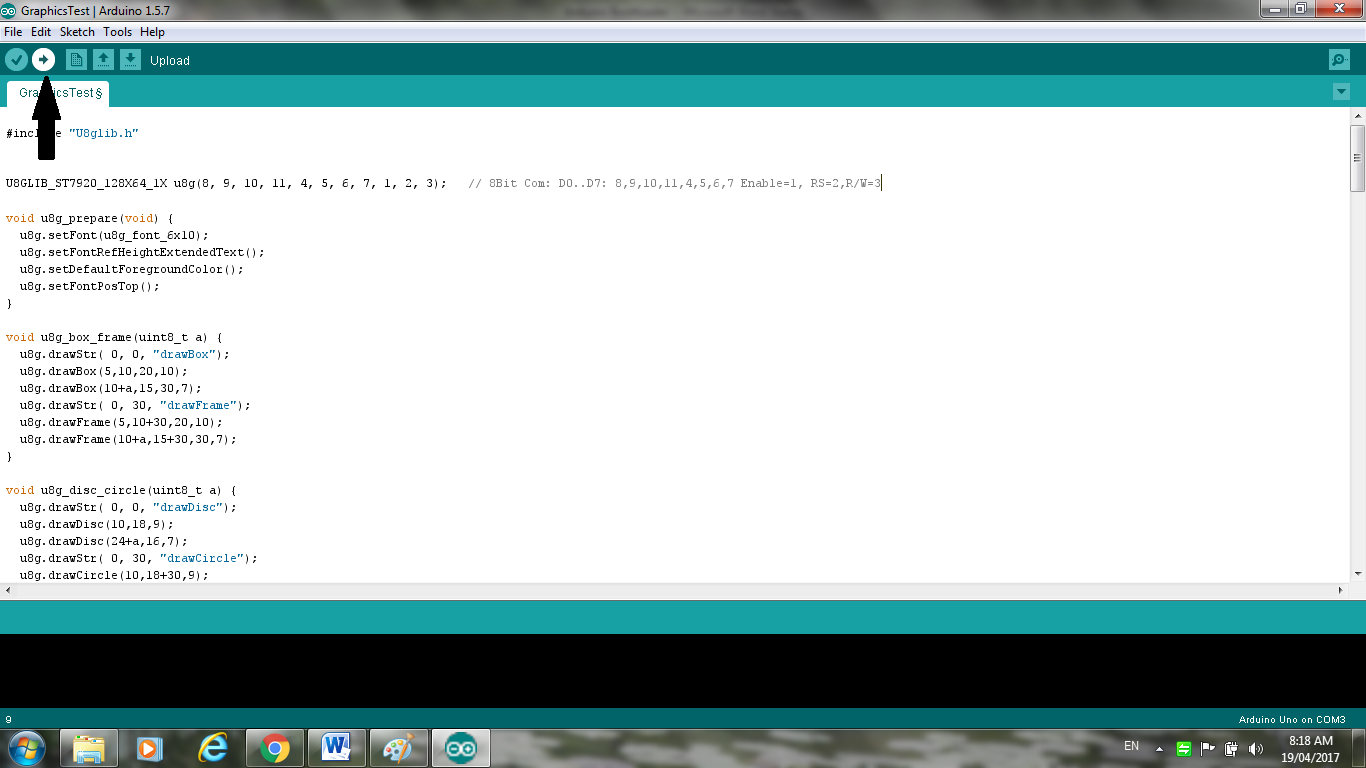The width and height of the screenshot is (1366, 768).
Task: Open the tab options dropdown arrow
Action: click(1341, 92)
